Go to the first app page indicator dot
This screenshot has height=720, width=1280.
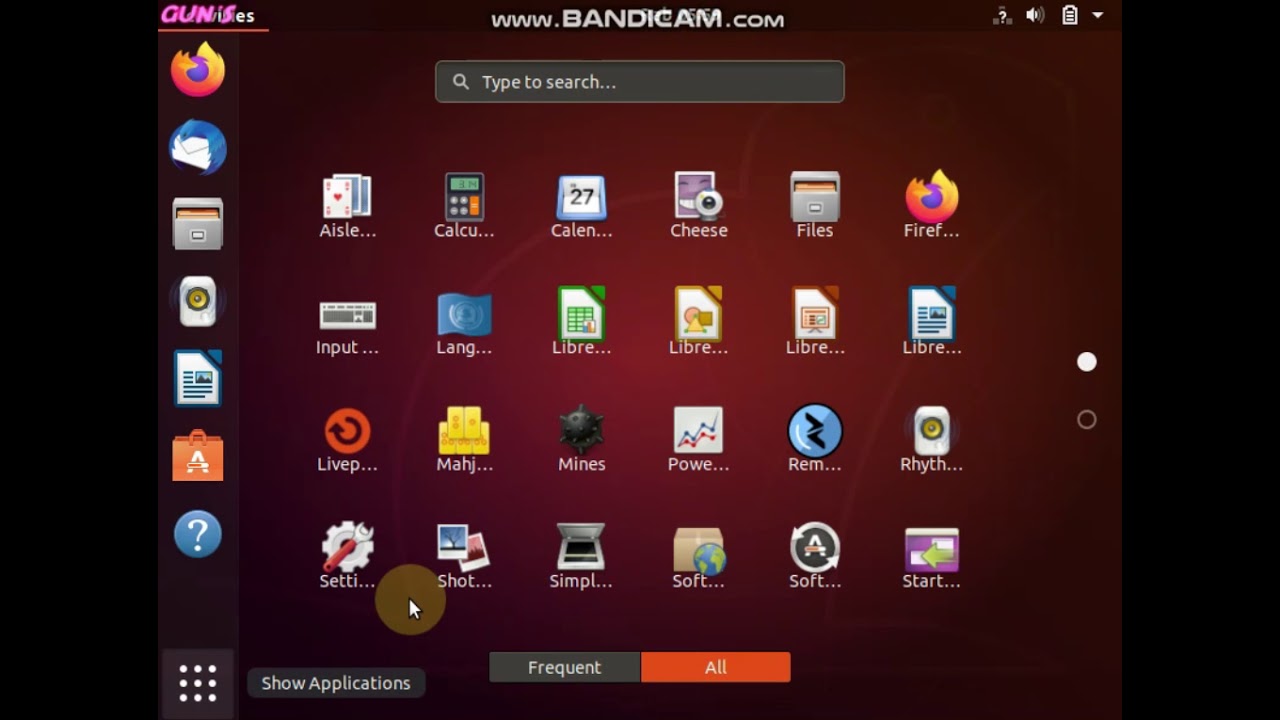[1087, 362]
